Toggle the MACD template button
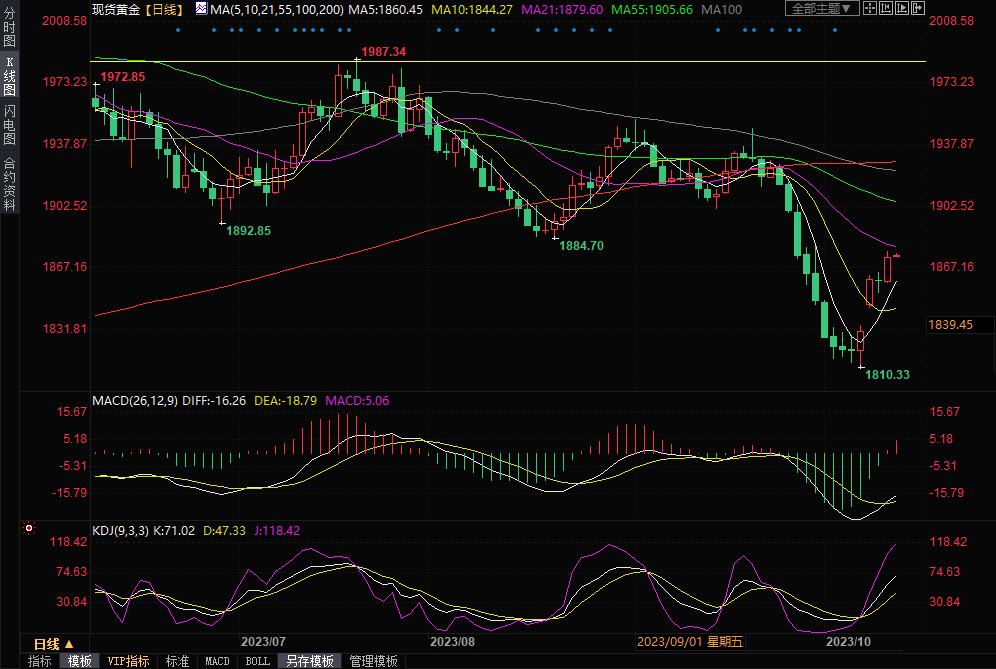This screenshot has width=996, height=669. [x=217, y=661]
